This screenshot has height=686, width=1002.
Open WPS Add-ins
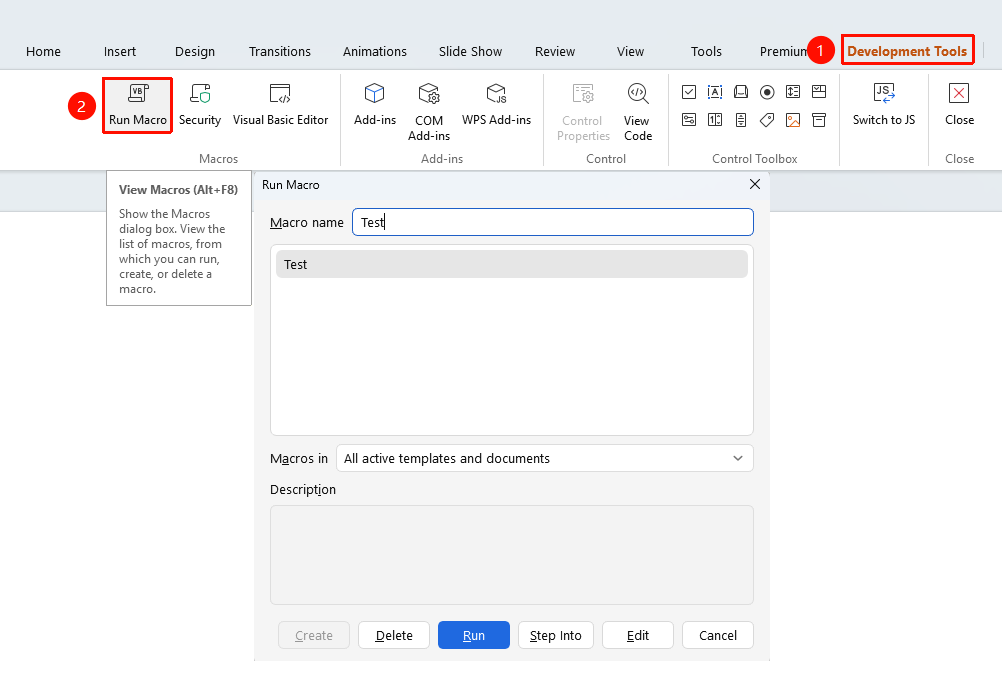coord(497,105)
